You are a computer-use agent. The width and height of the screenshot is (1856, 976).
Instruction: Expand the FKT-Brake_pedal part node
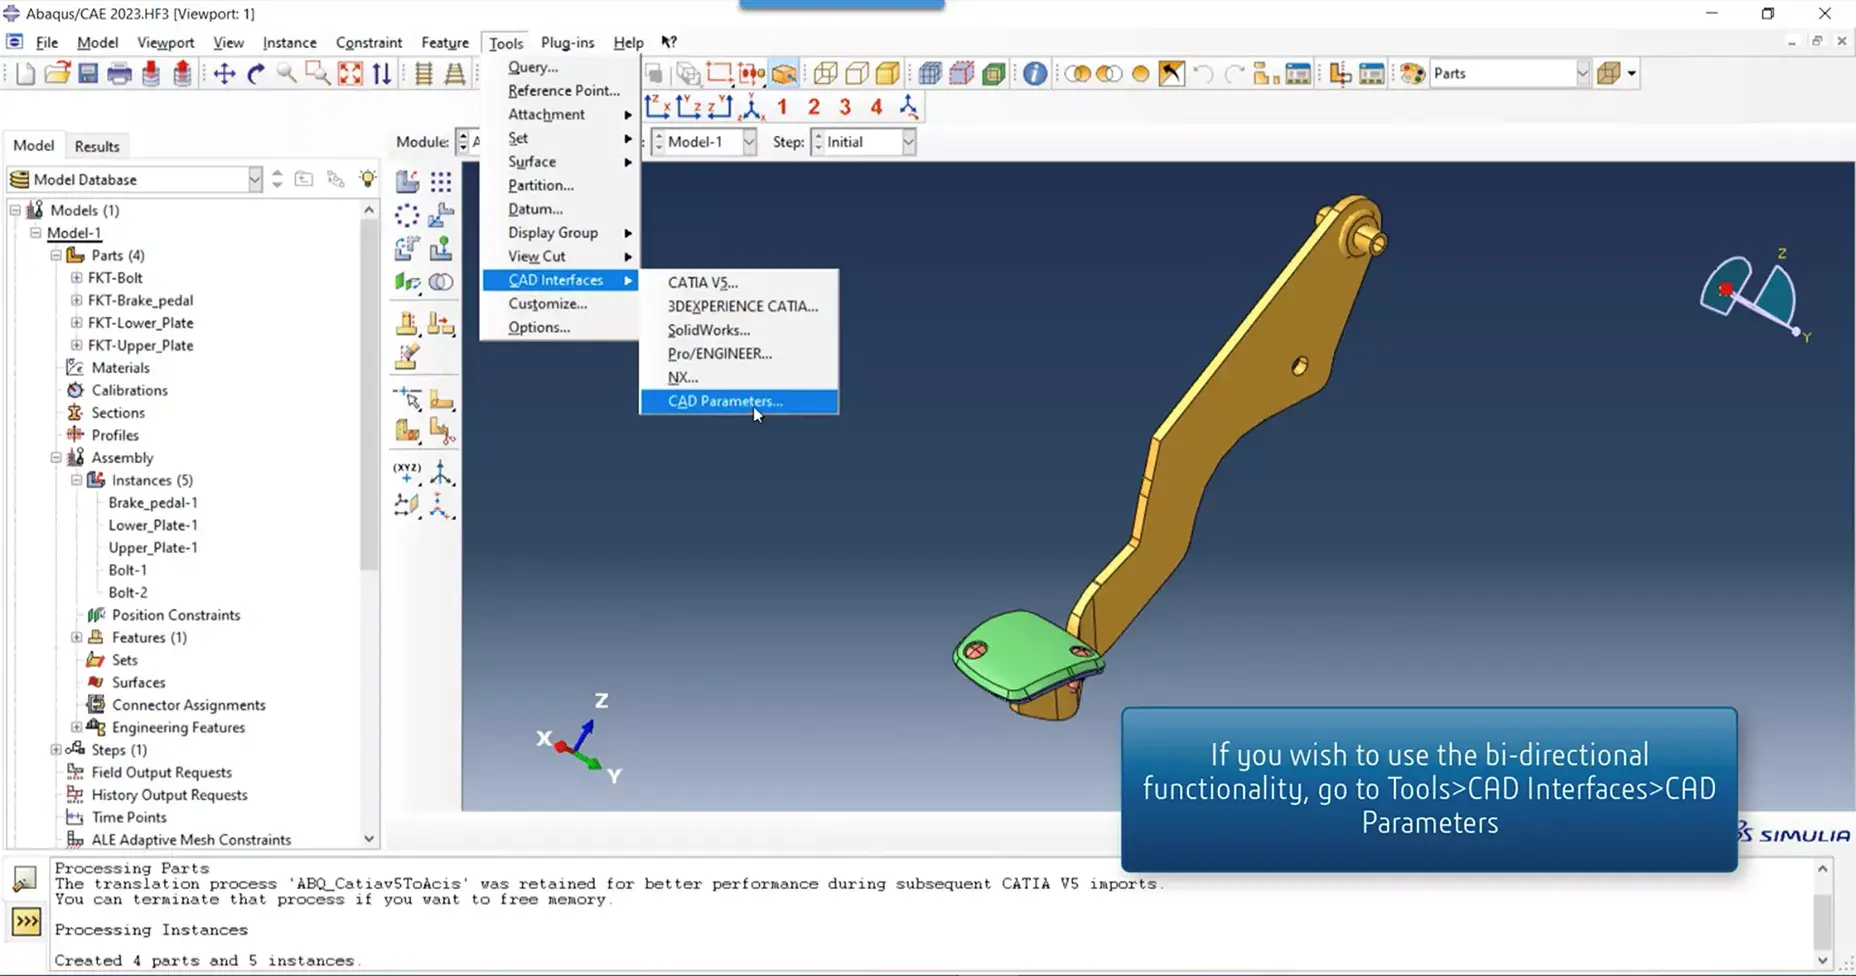[77, 300]
